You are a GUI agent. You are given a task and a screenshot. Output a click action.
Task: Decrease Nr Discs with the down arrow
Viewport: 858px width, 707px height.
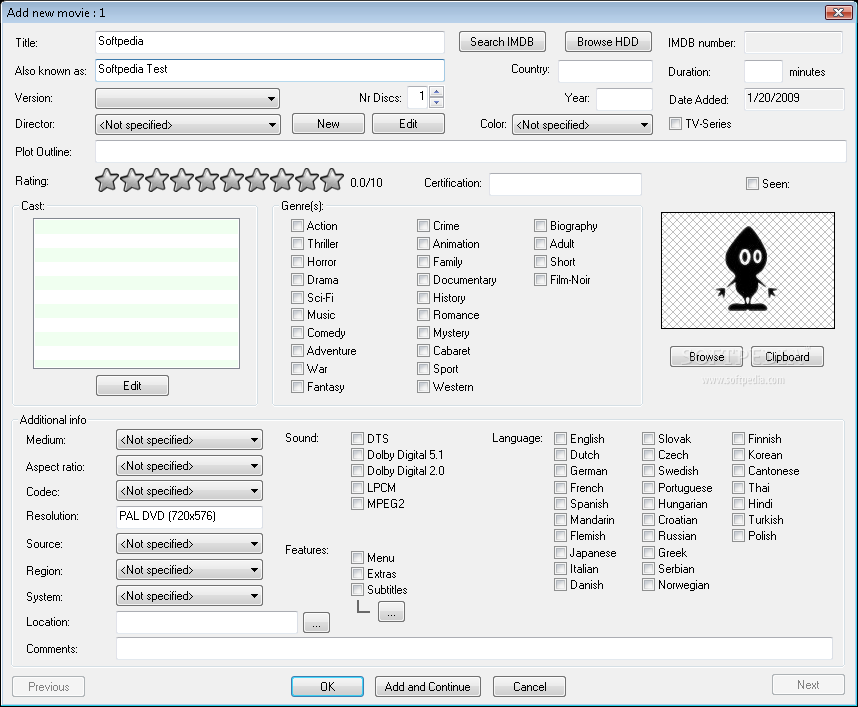pos(436,102)
